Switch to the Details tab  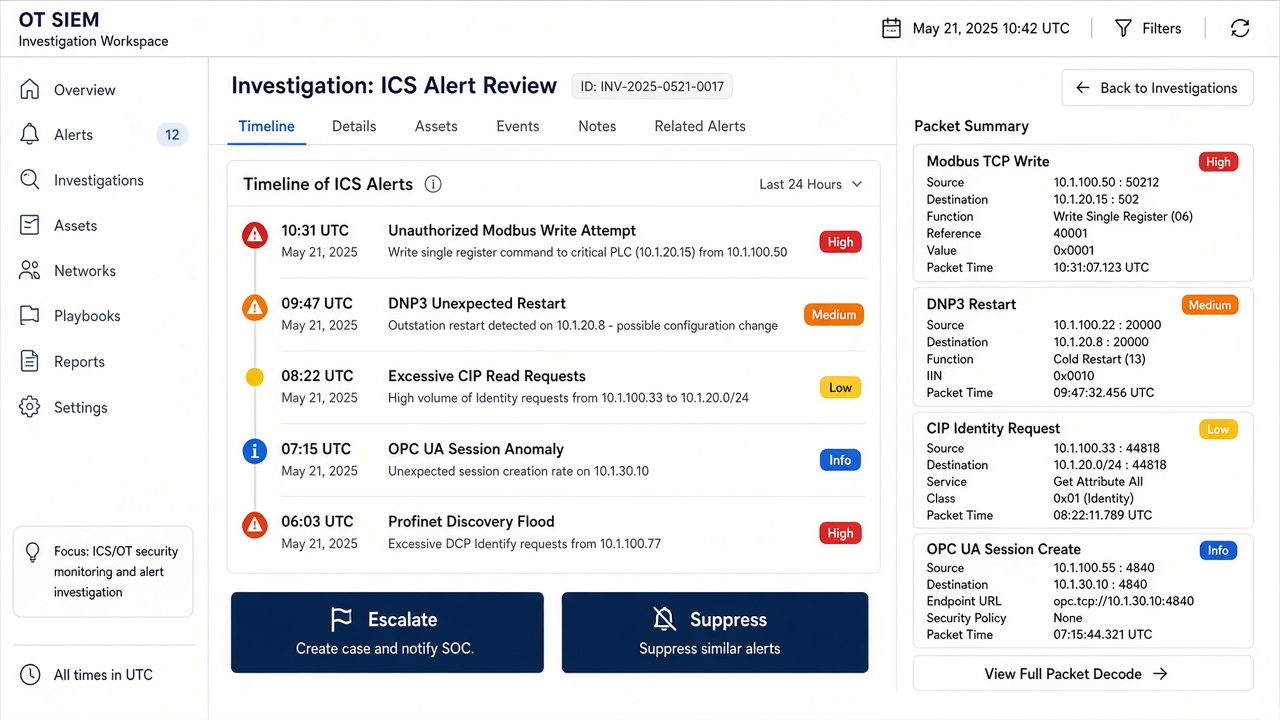(x=354, y=126)
